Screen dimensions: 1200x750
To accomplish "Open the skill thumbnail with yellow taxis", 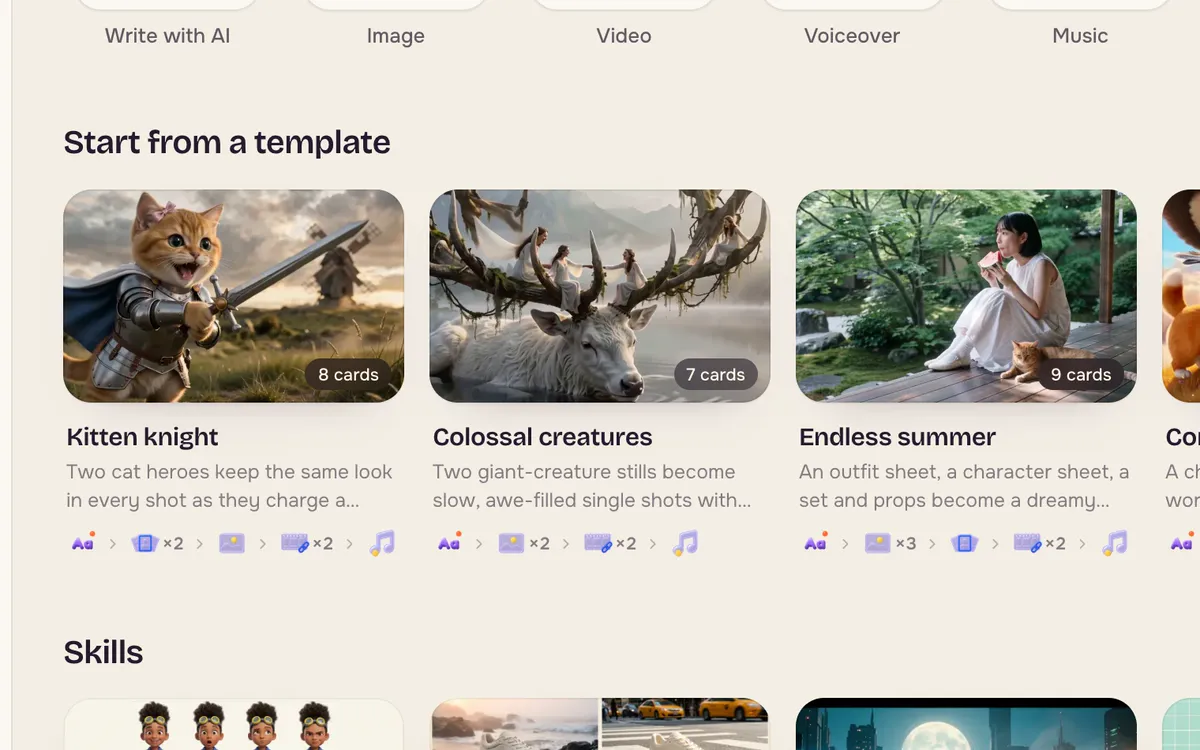I will click(600, 724).
